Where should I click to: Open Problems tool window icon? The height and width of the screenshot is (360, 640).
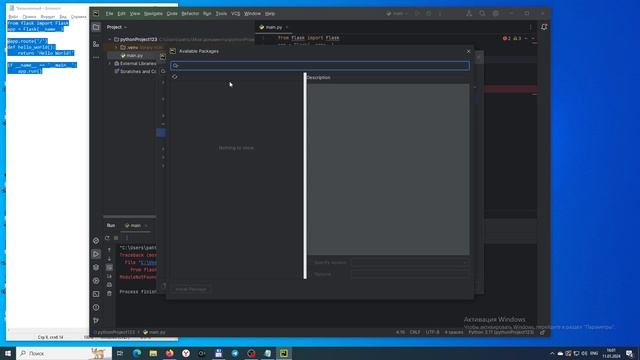tap(96, 307)
